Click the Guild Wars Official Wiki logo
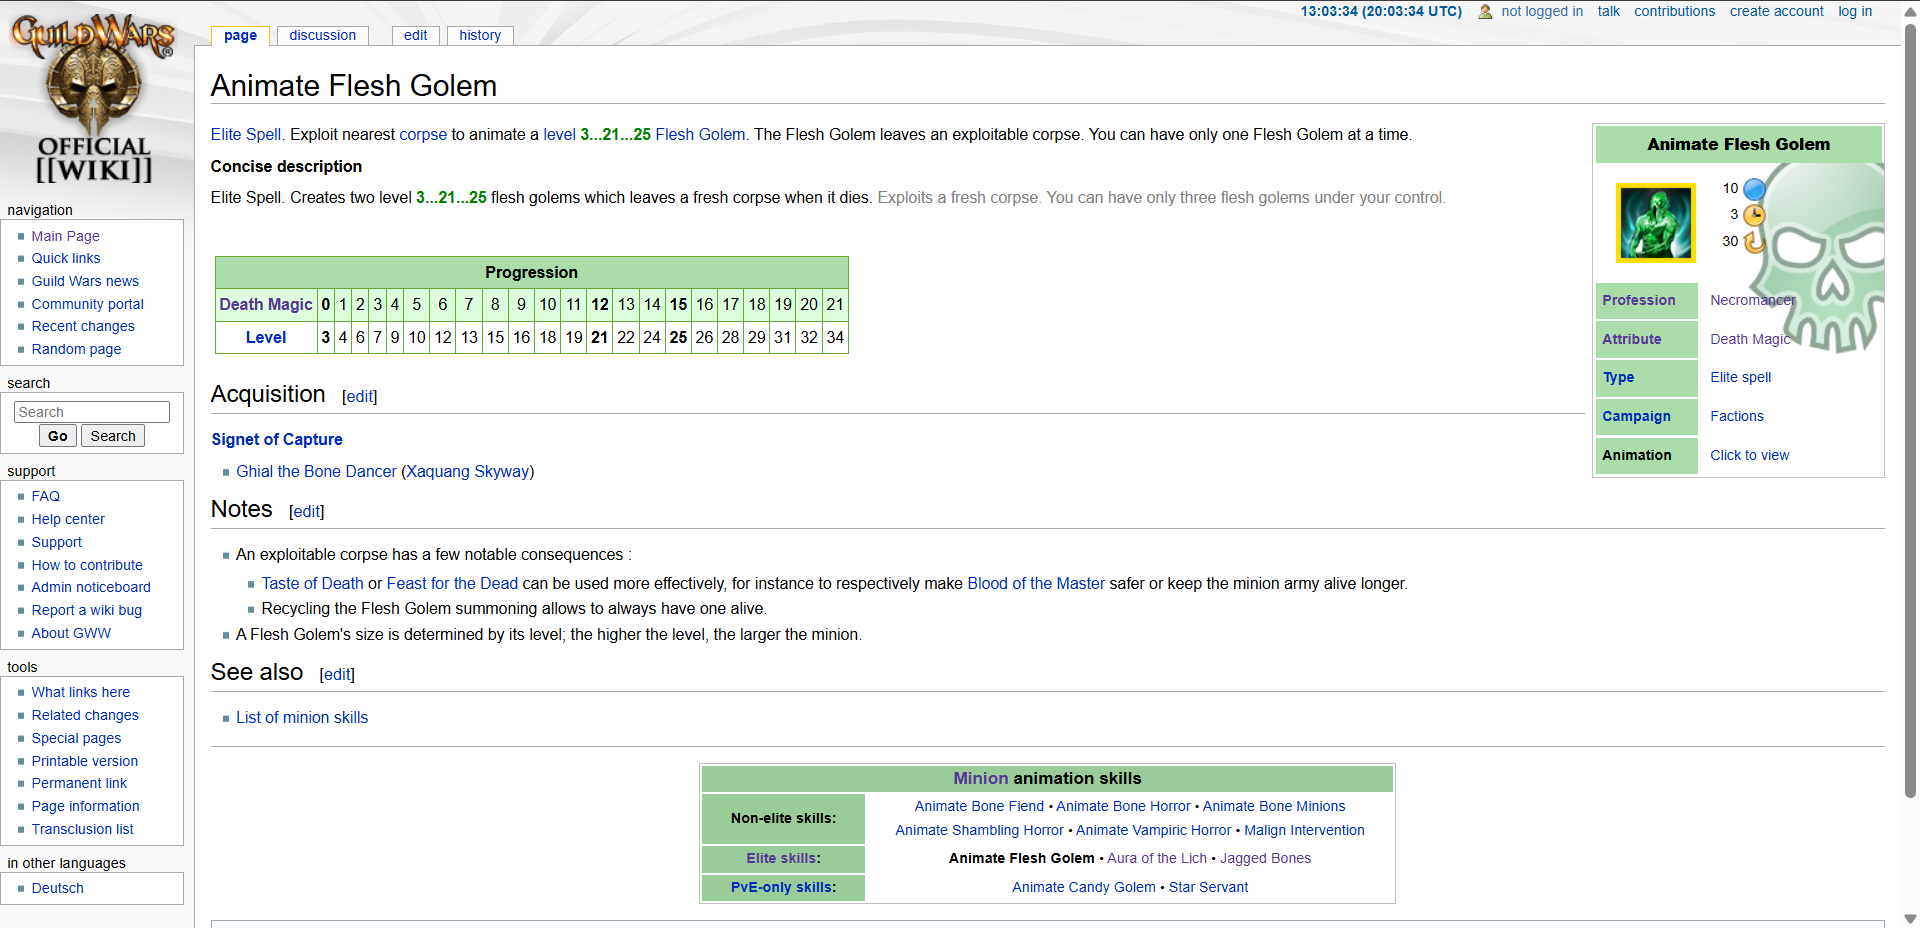Image resolution: width=1920 pixels, height=928 pixels. click(x=93, y=98)
